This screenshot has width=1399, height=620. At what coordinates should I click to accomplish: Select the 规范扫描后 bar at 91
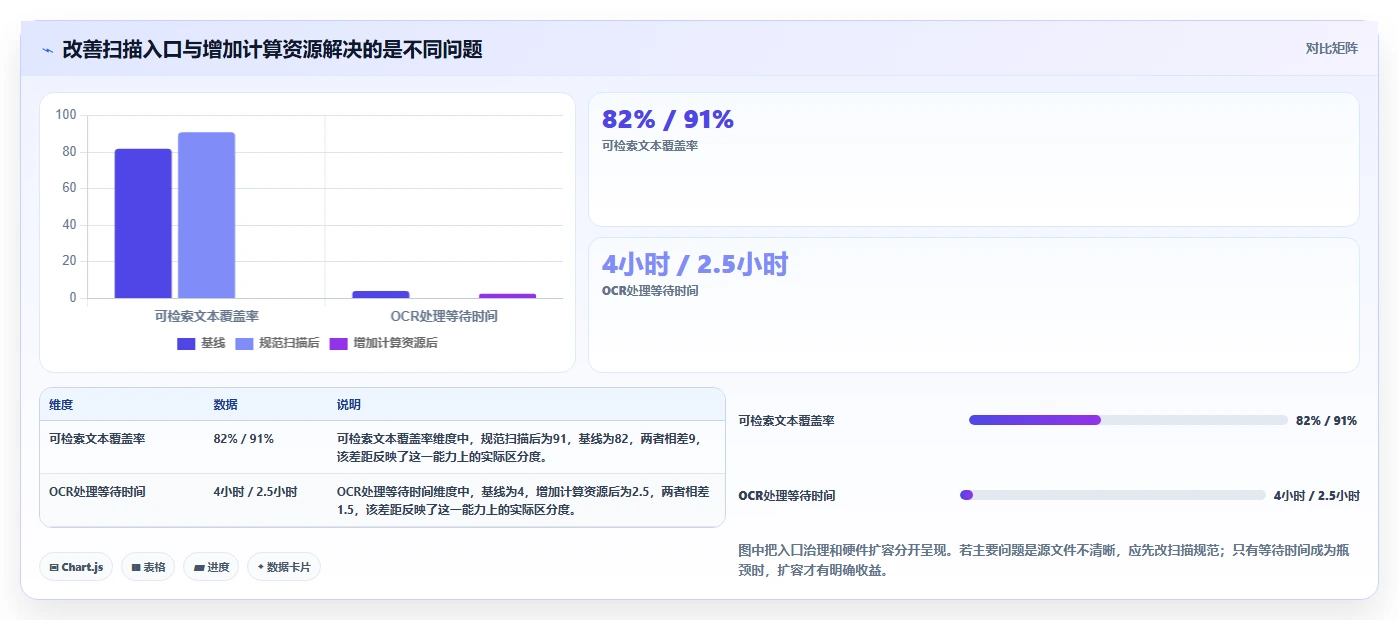coord(206,215)
